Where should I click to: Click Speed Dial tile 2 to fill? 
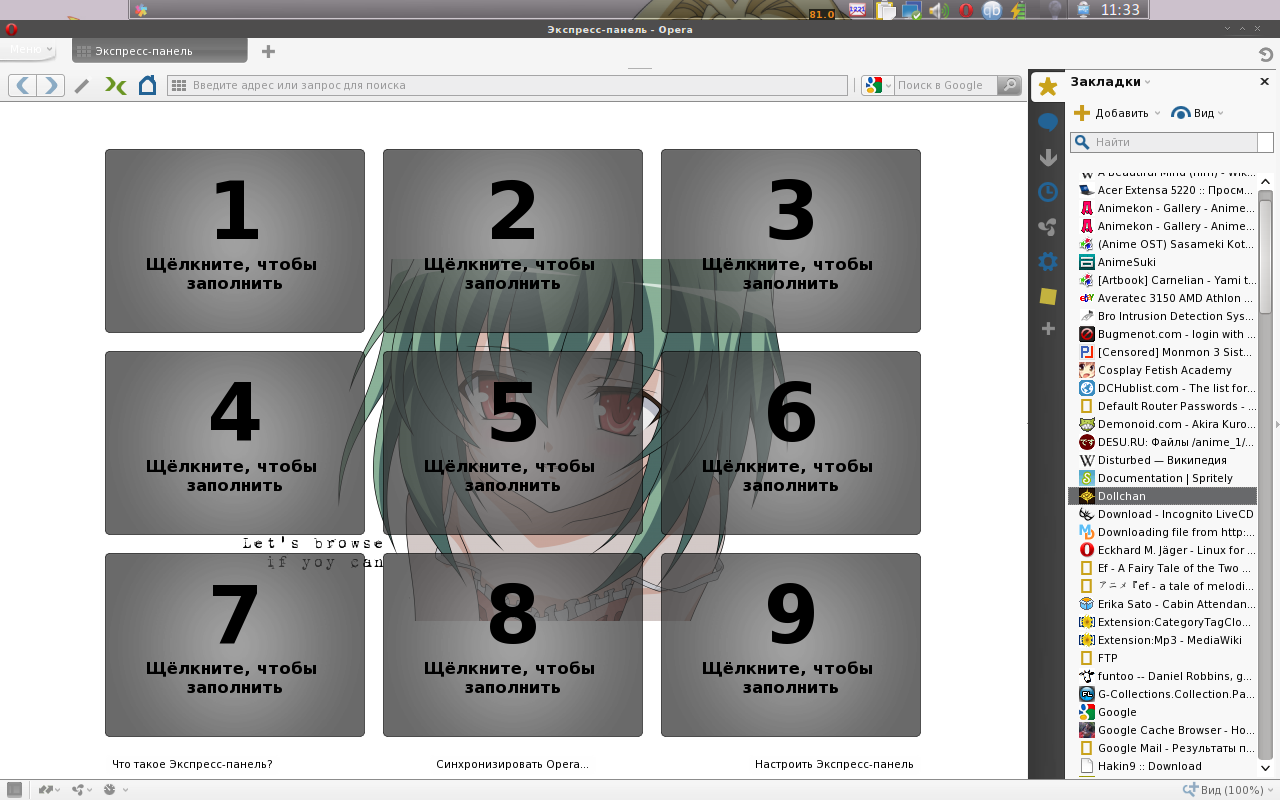point(513,241)
